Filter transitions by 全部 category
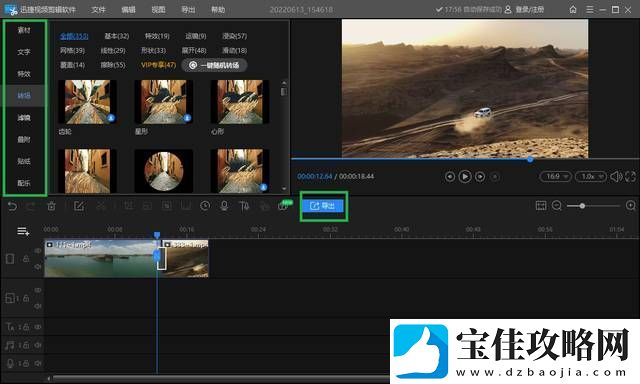 [74, 36]
